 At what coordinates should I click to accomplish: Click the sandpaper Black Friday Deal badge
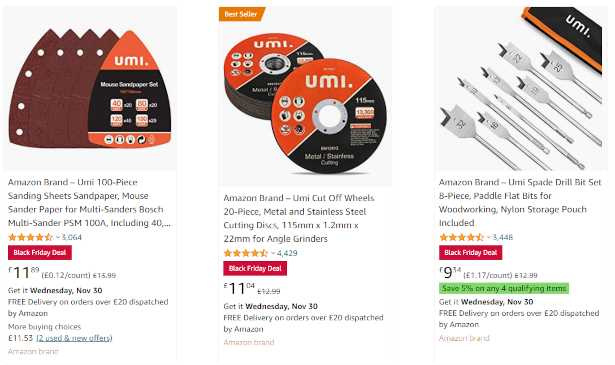click(x=40, y=252)
